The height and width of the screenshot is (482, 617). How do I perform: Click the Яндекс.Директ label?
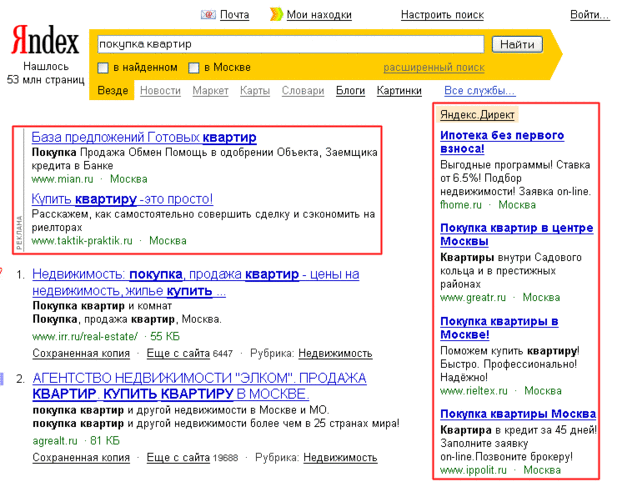[477, 114]
